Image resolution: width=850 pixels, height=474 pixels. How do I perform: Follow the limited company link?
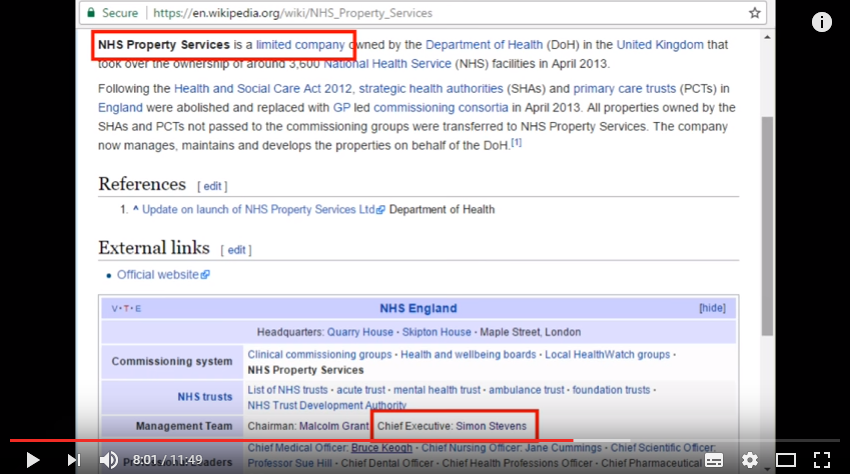(x=300, y=45)
